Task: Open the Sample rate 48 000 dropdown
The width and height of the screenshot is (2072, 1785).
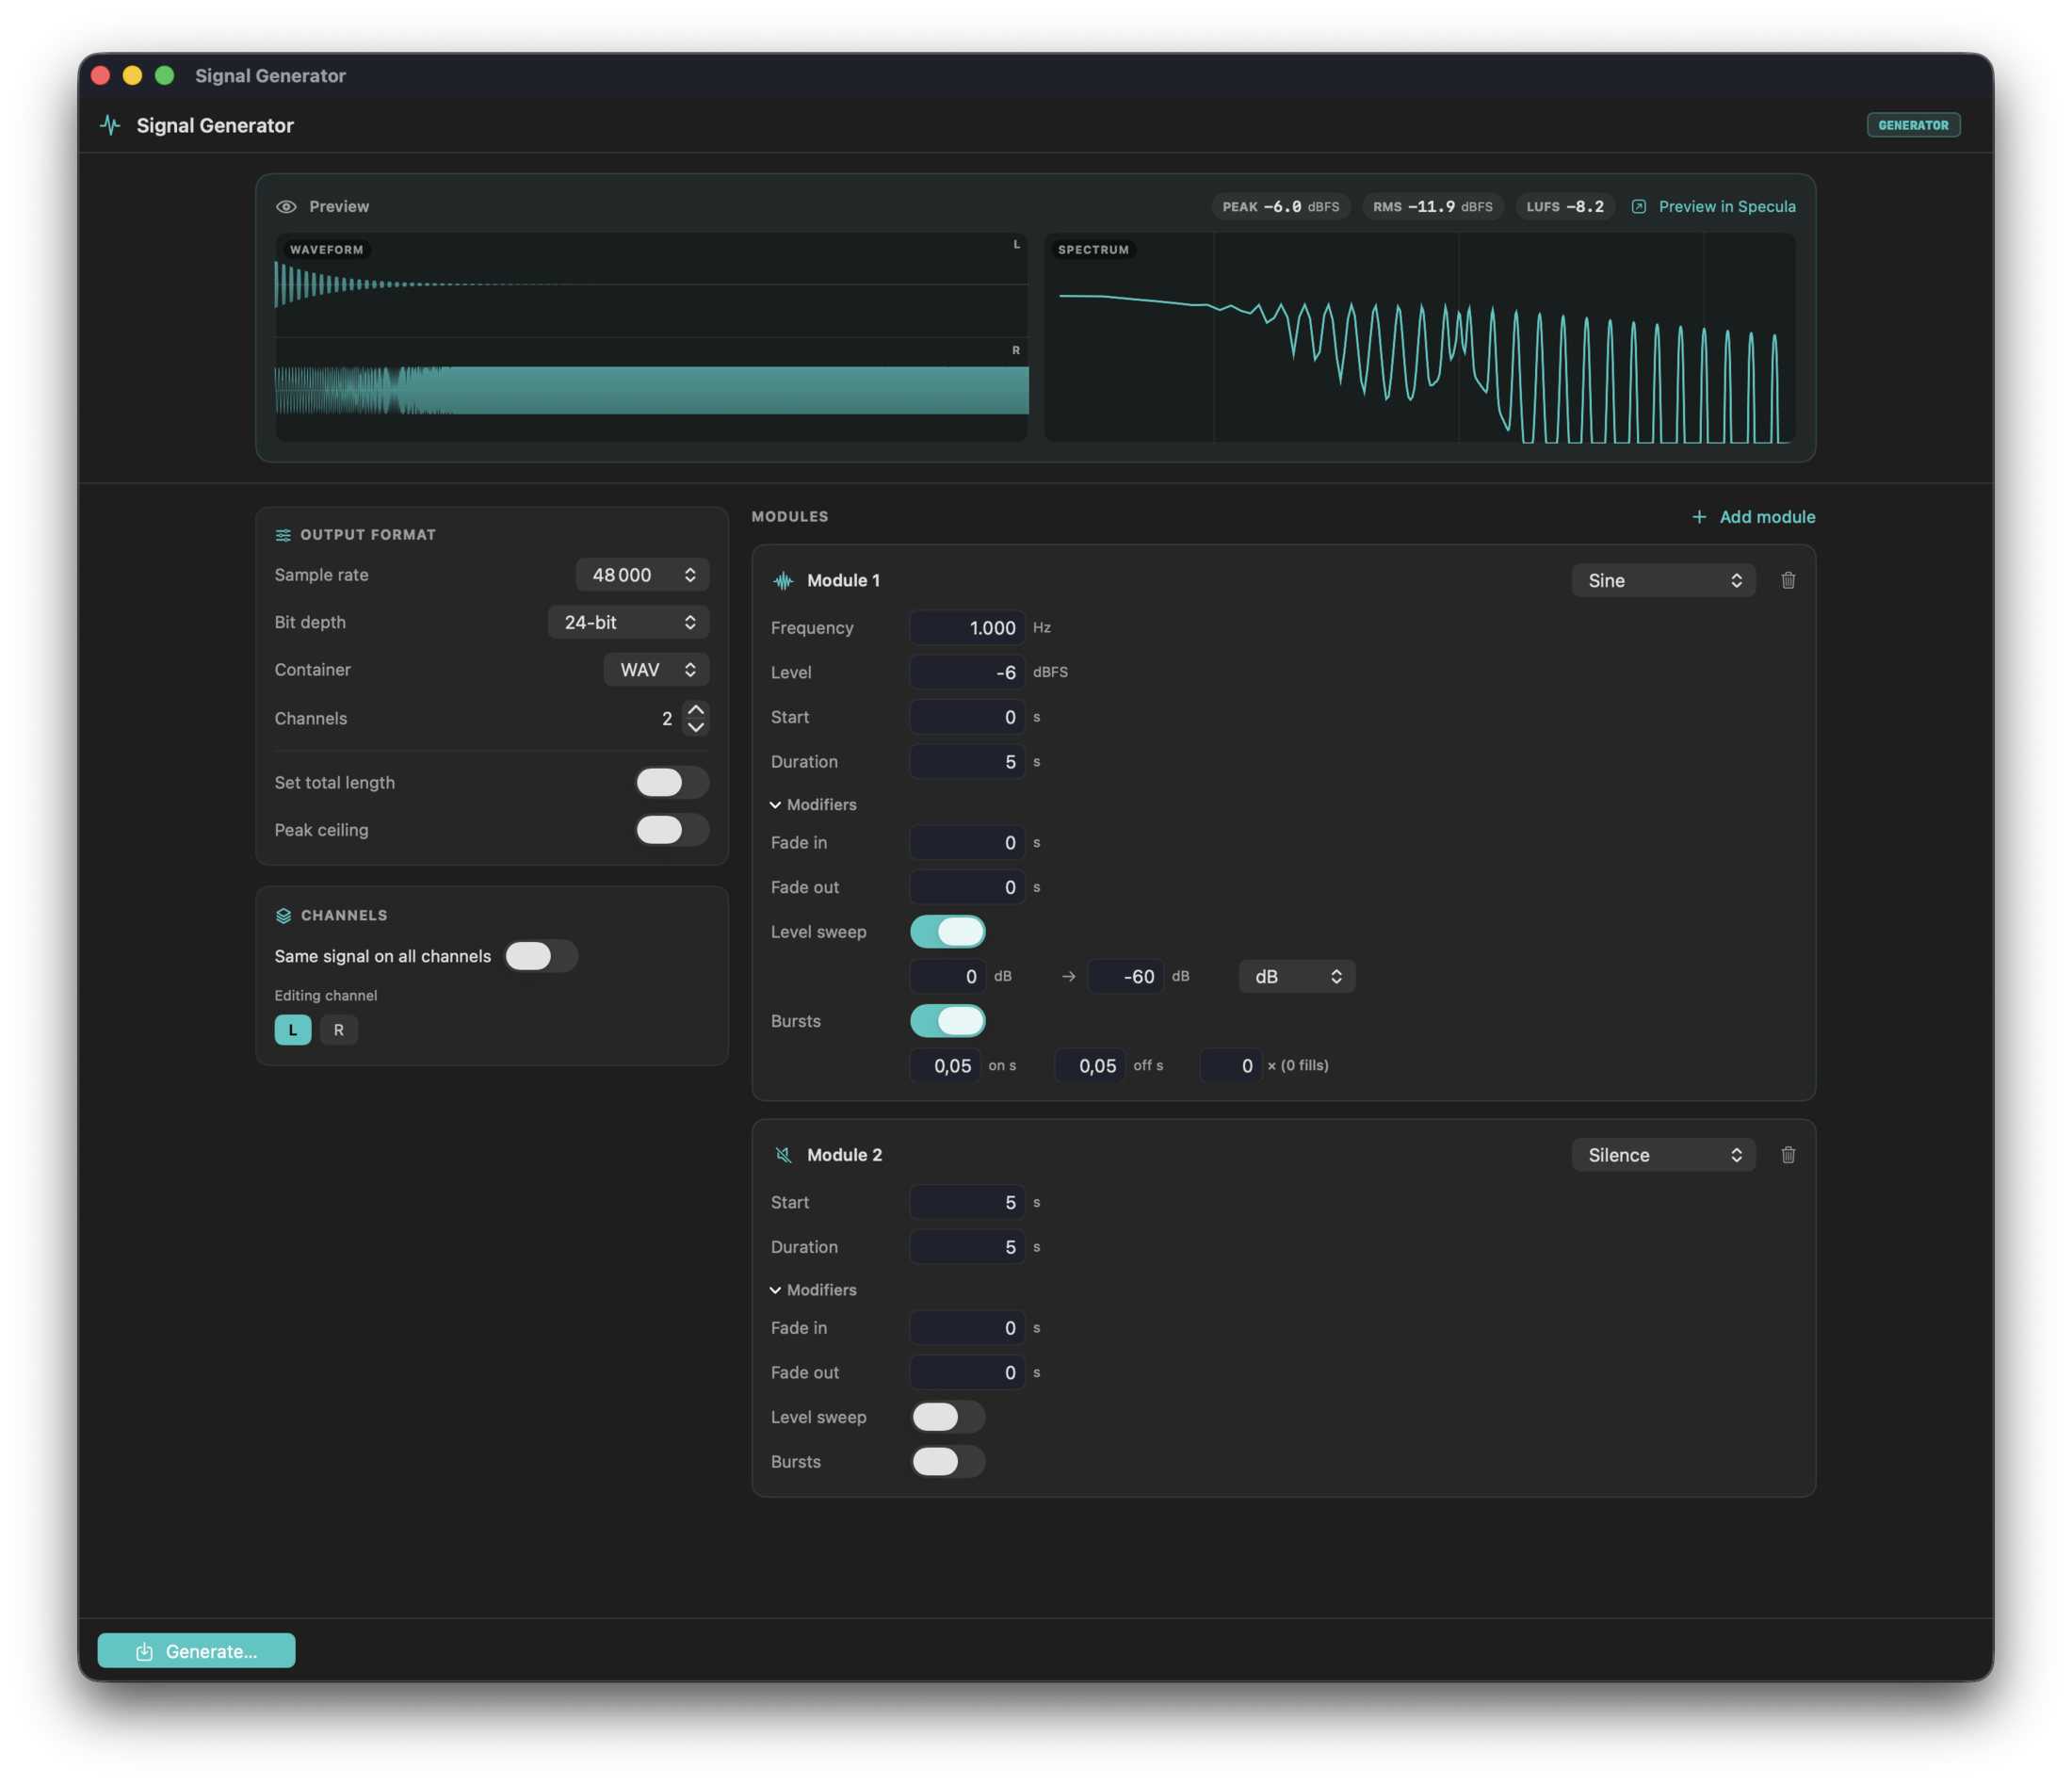Action: [643, 575]
